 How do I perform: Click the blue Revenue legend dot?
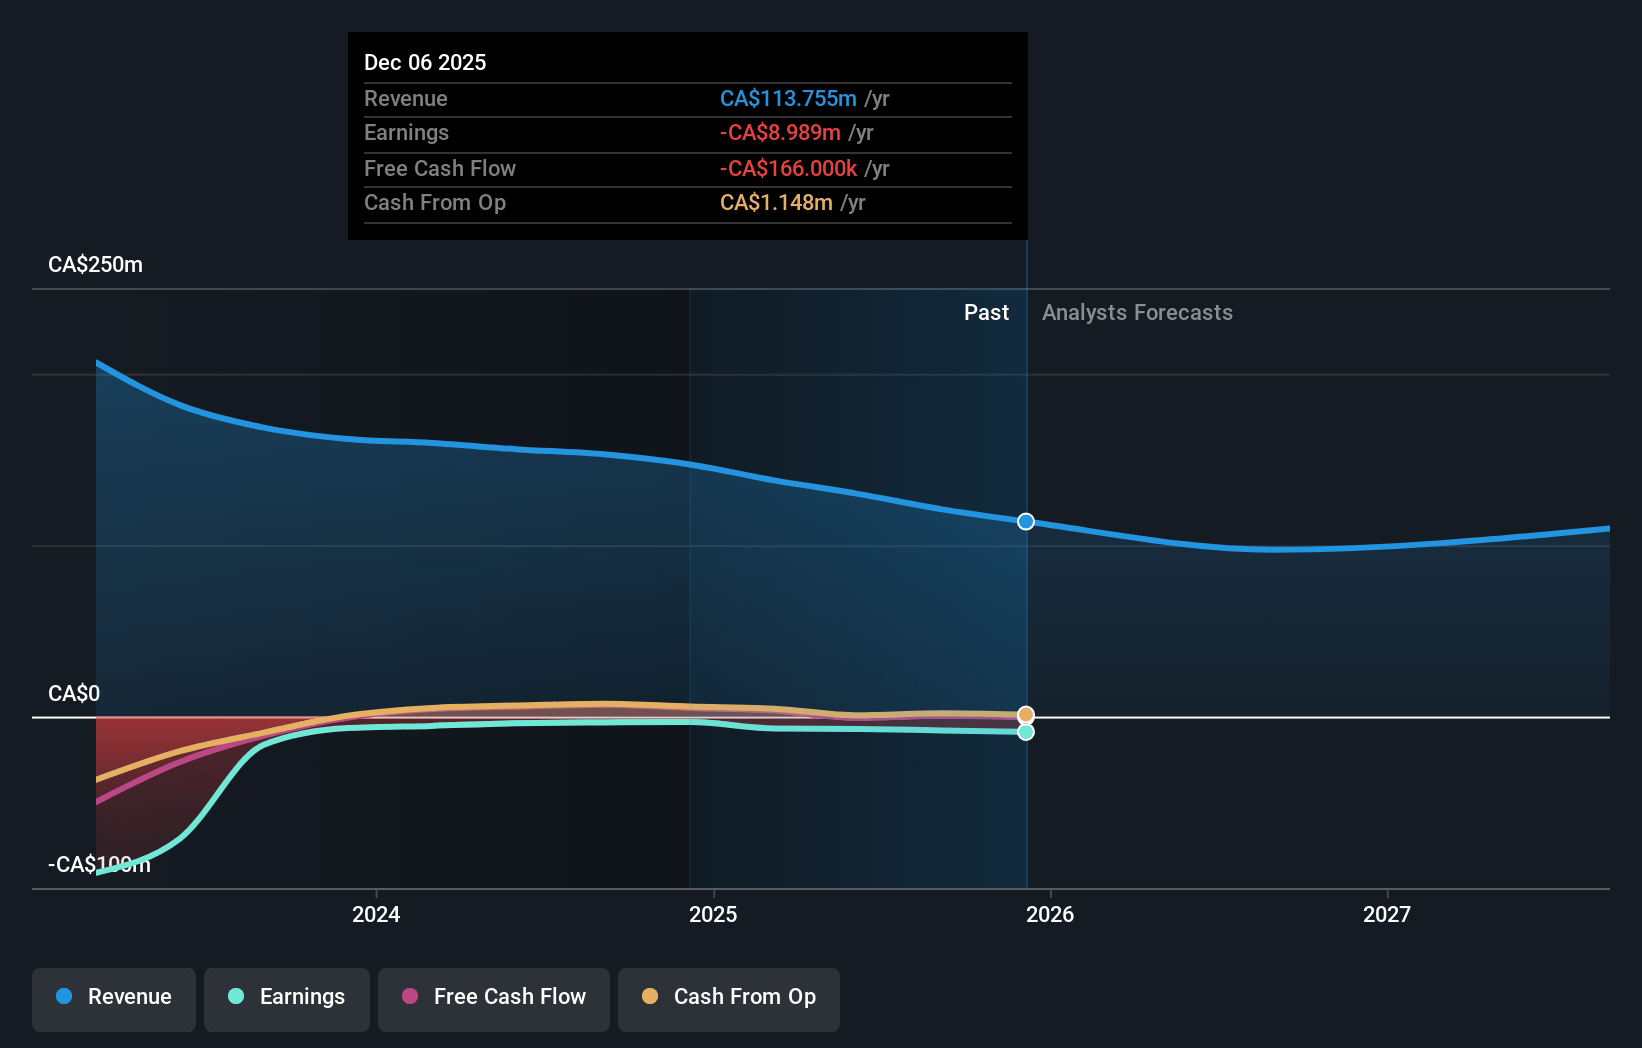pos(64,997)
